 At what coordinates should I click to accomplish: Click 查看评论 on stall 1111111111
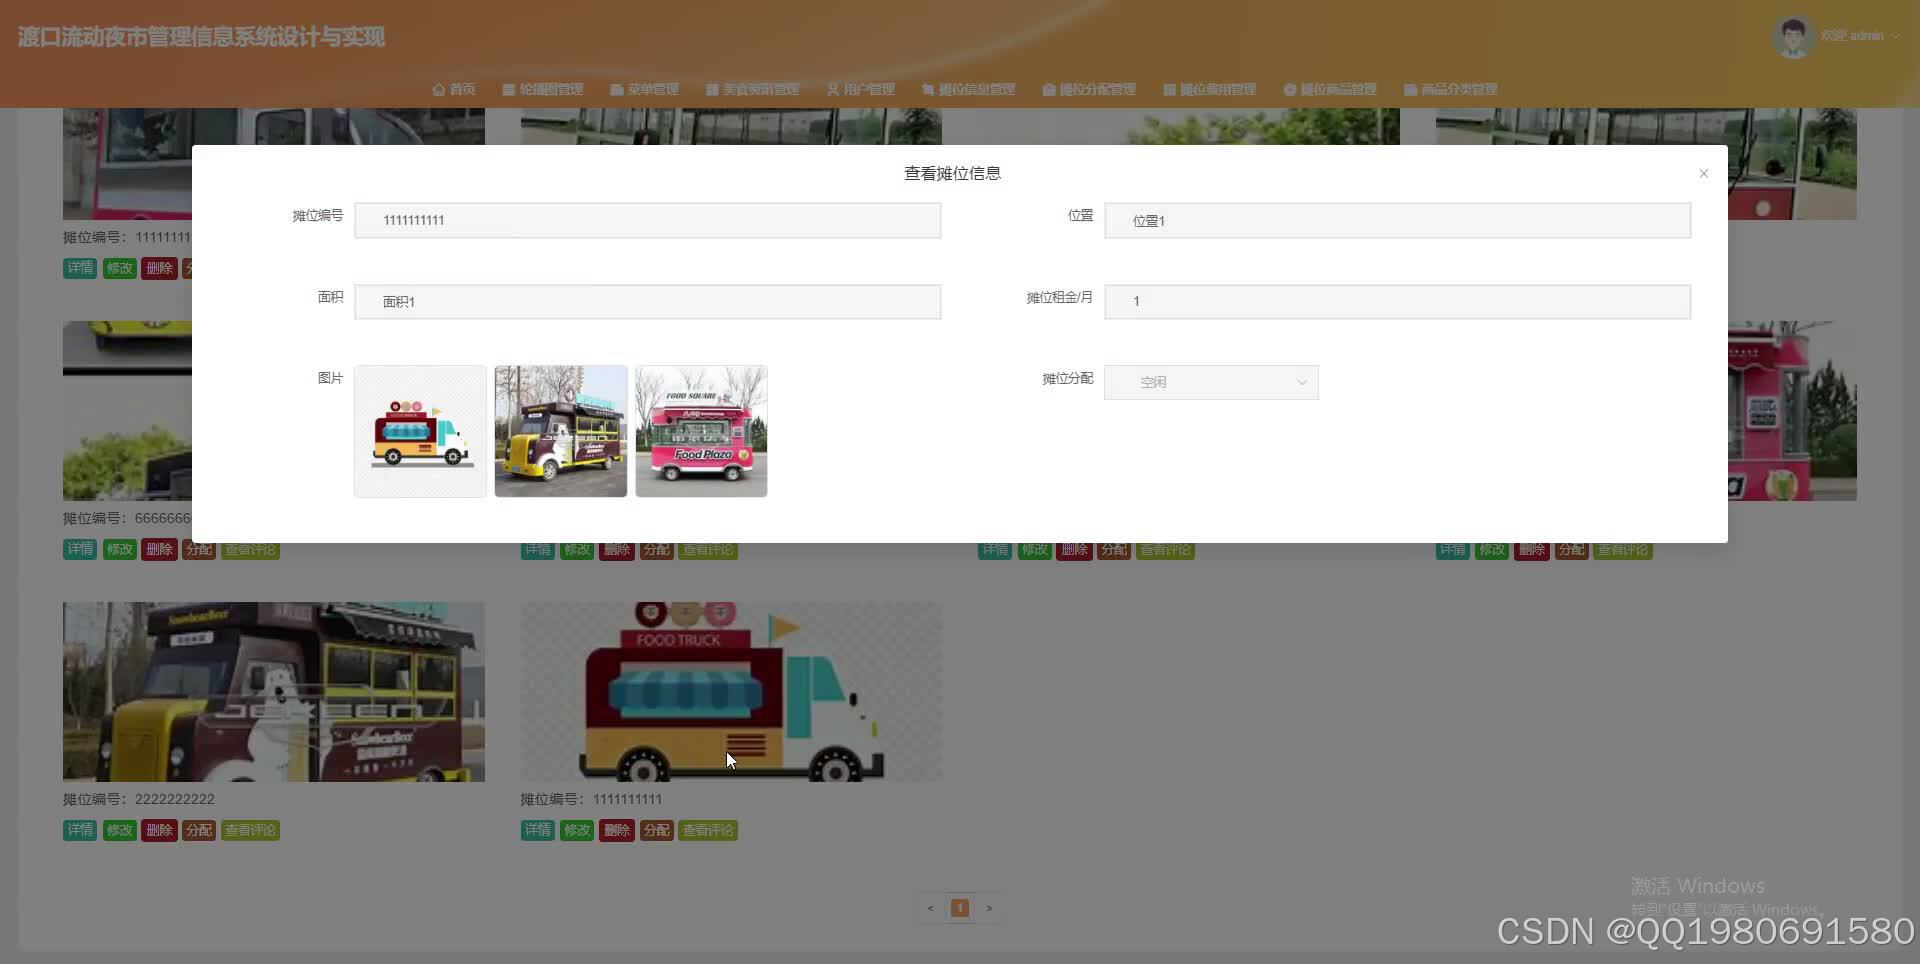(x=708, y=830)
